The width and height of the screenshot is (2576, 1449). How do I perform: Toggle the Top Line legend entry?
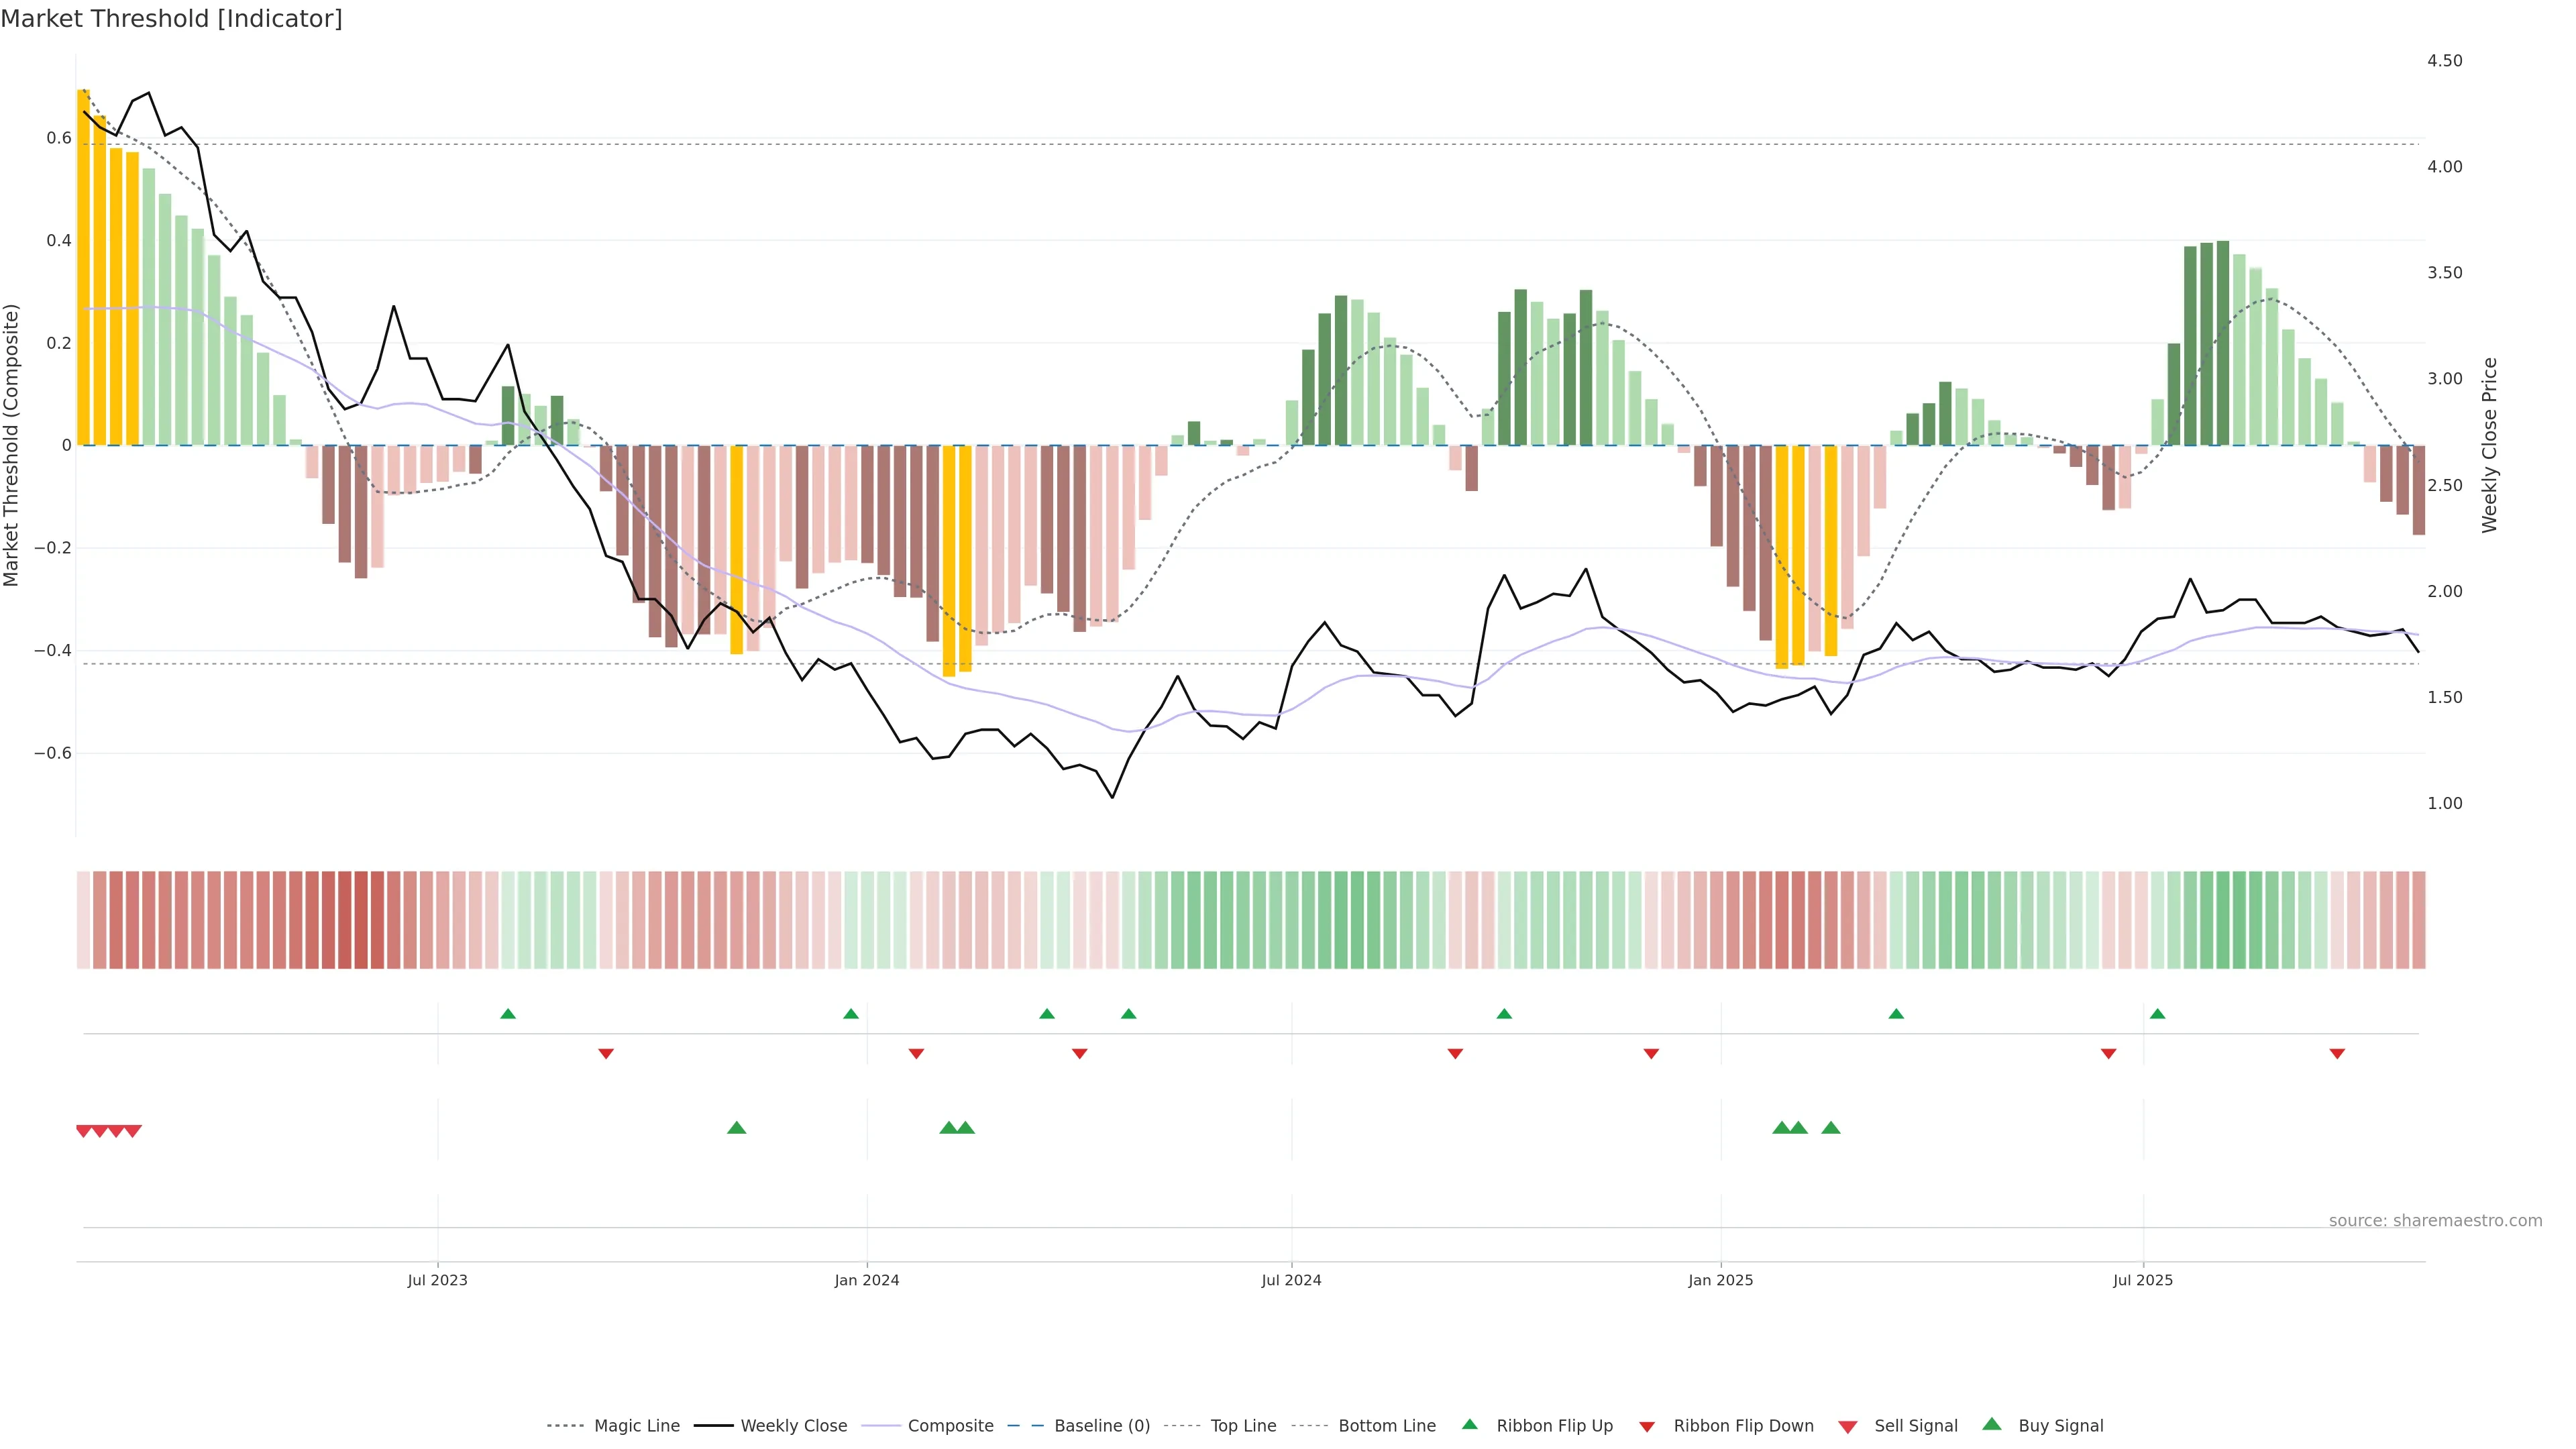point(1243,1426)
